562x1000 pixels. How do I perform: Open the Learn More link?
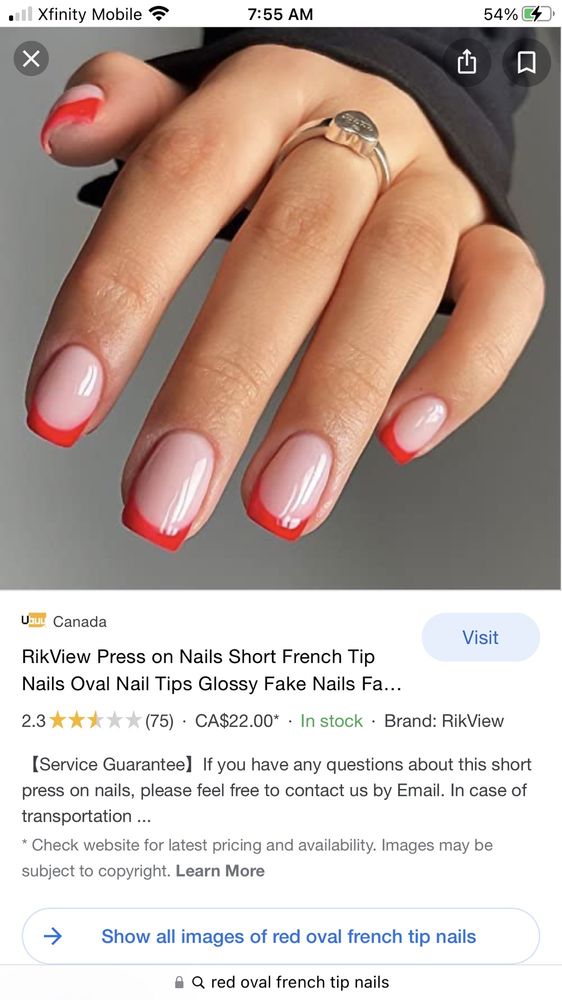click(220, 871)
